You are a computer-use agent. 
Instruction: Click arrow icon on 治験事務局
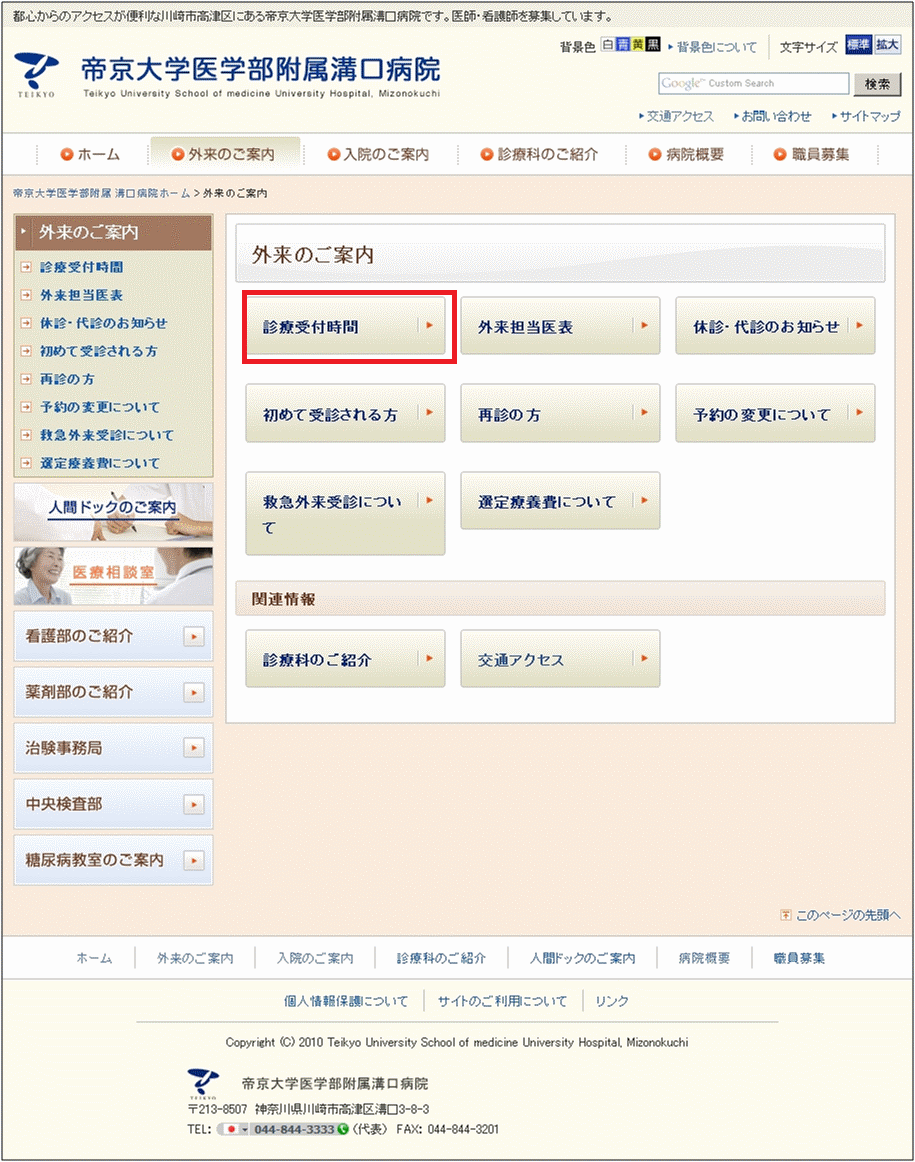194,748
